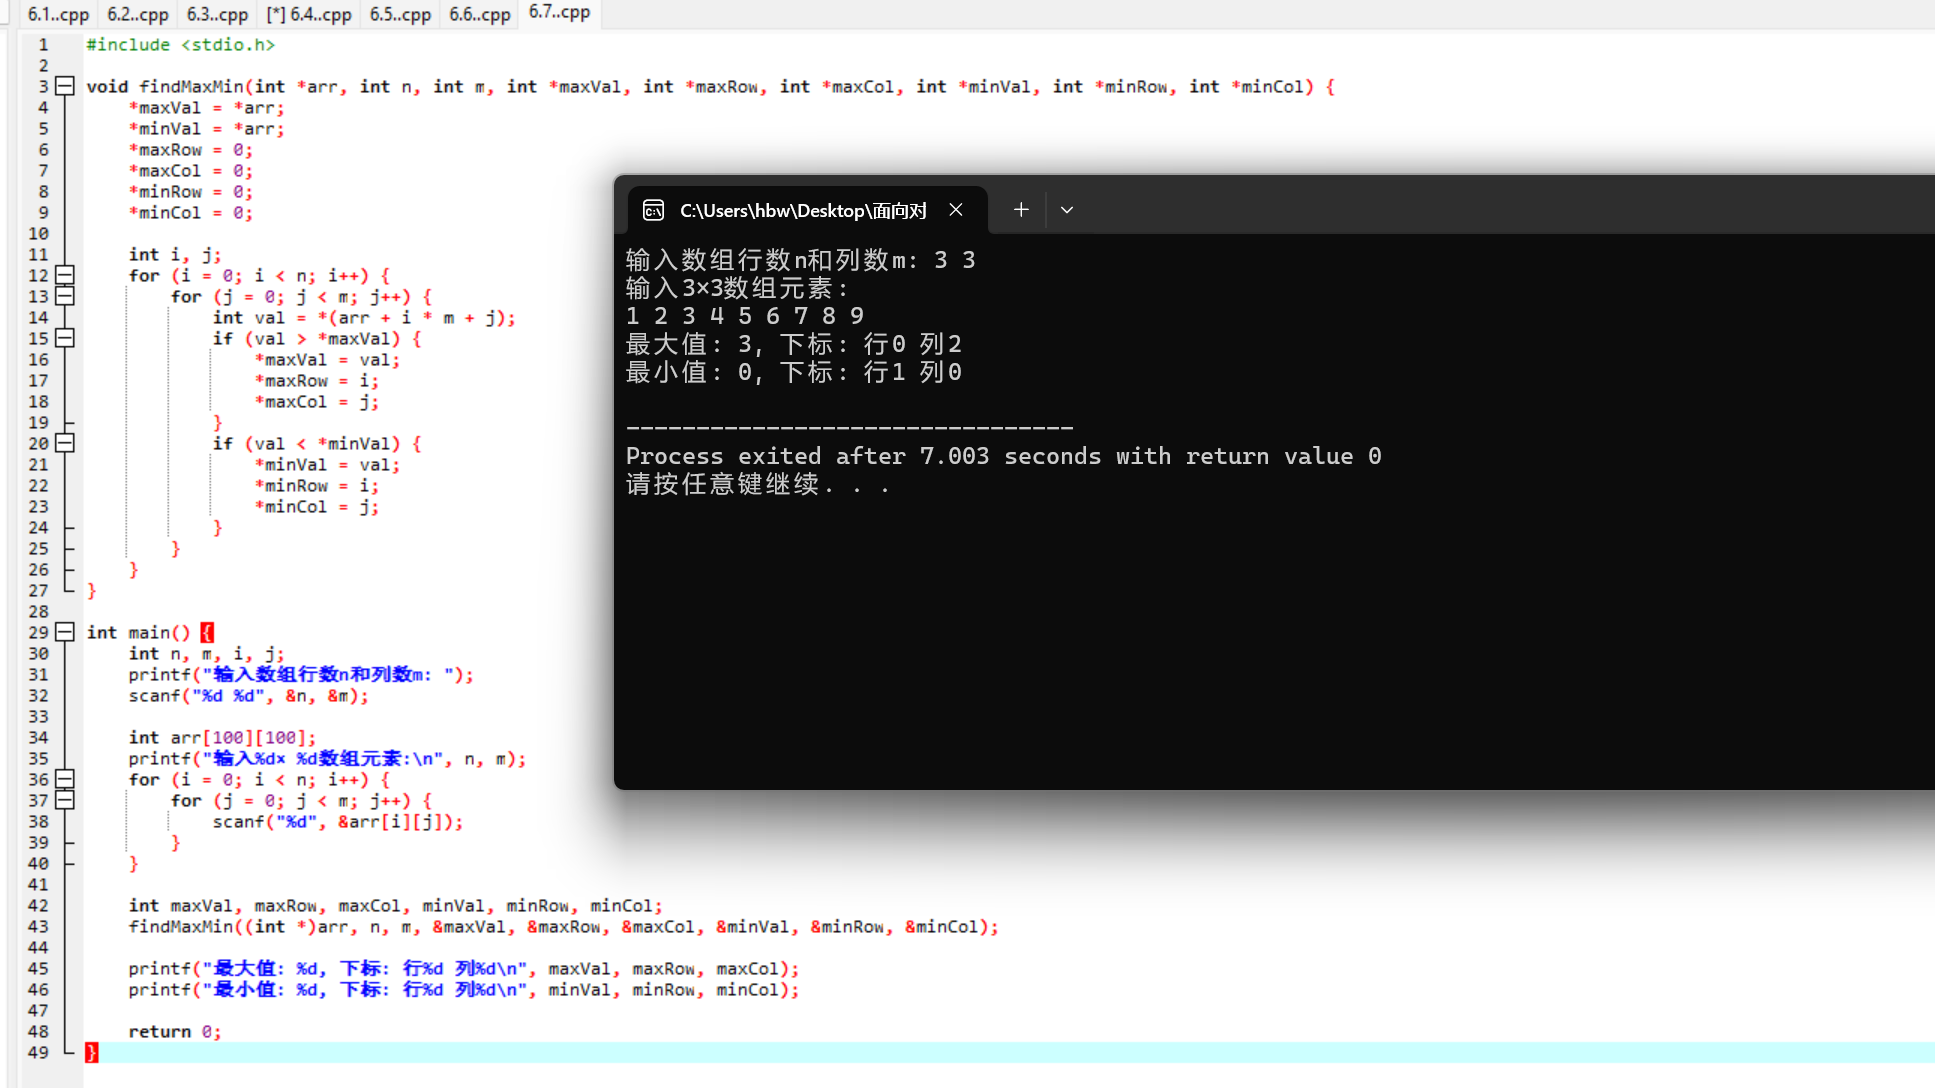
Task: Select the modified 6.4..cpp tab
Action: [309, 14]
